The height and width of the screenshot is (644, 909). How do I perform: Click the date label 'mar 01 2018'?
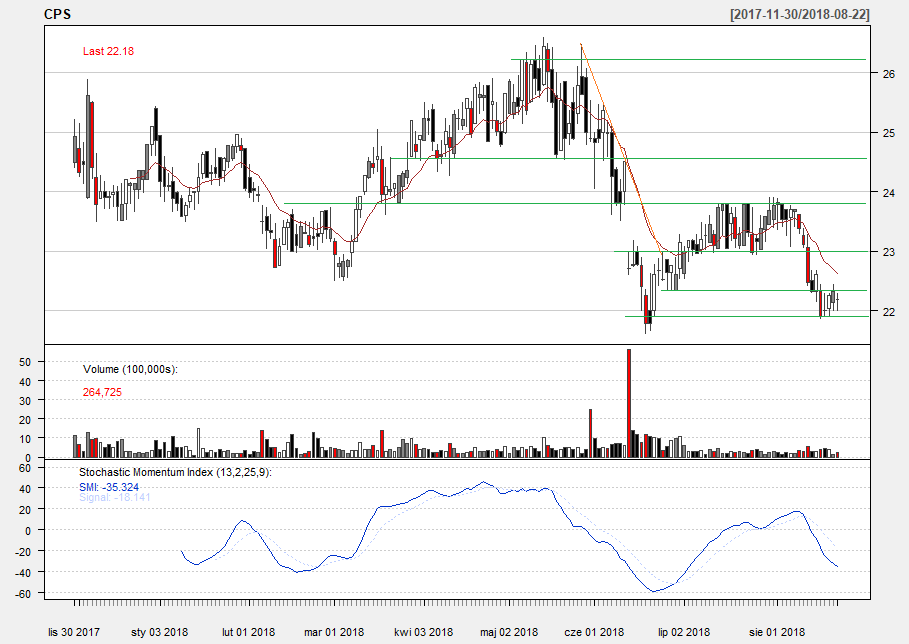pos(334,632)
